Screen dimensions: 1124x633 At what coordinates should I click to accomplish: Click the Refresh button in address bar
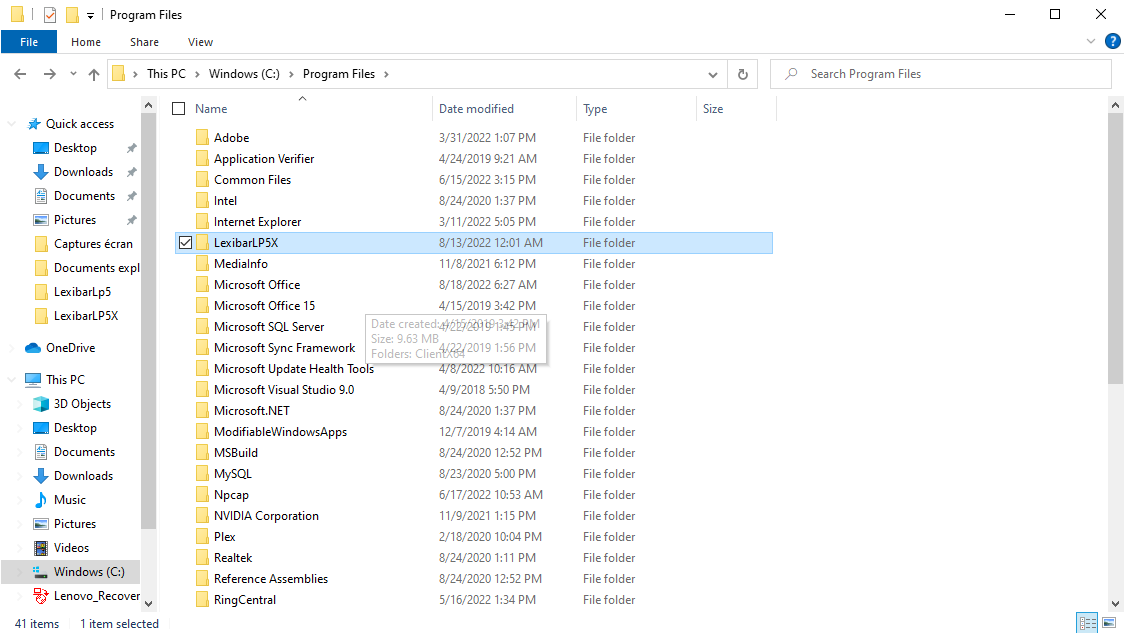(742, 74)
